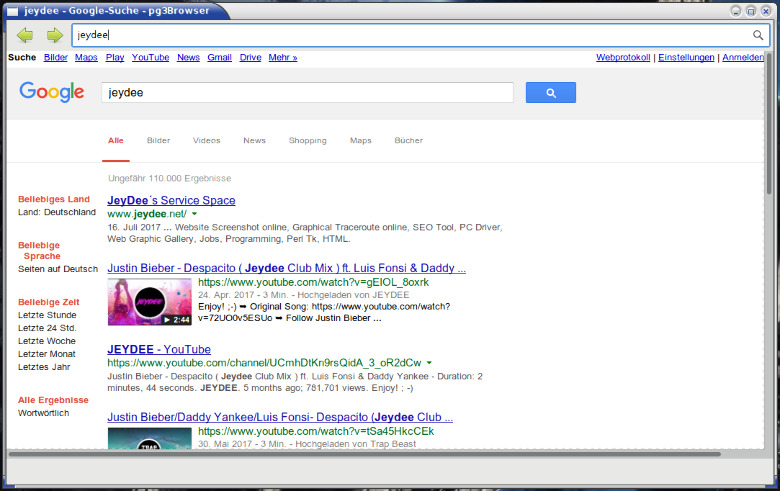
Task: Switch to the Bilder results tab
Action: pyautogui.click(x=159, y=141)
